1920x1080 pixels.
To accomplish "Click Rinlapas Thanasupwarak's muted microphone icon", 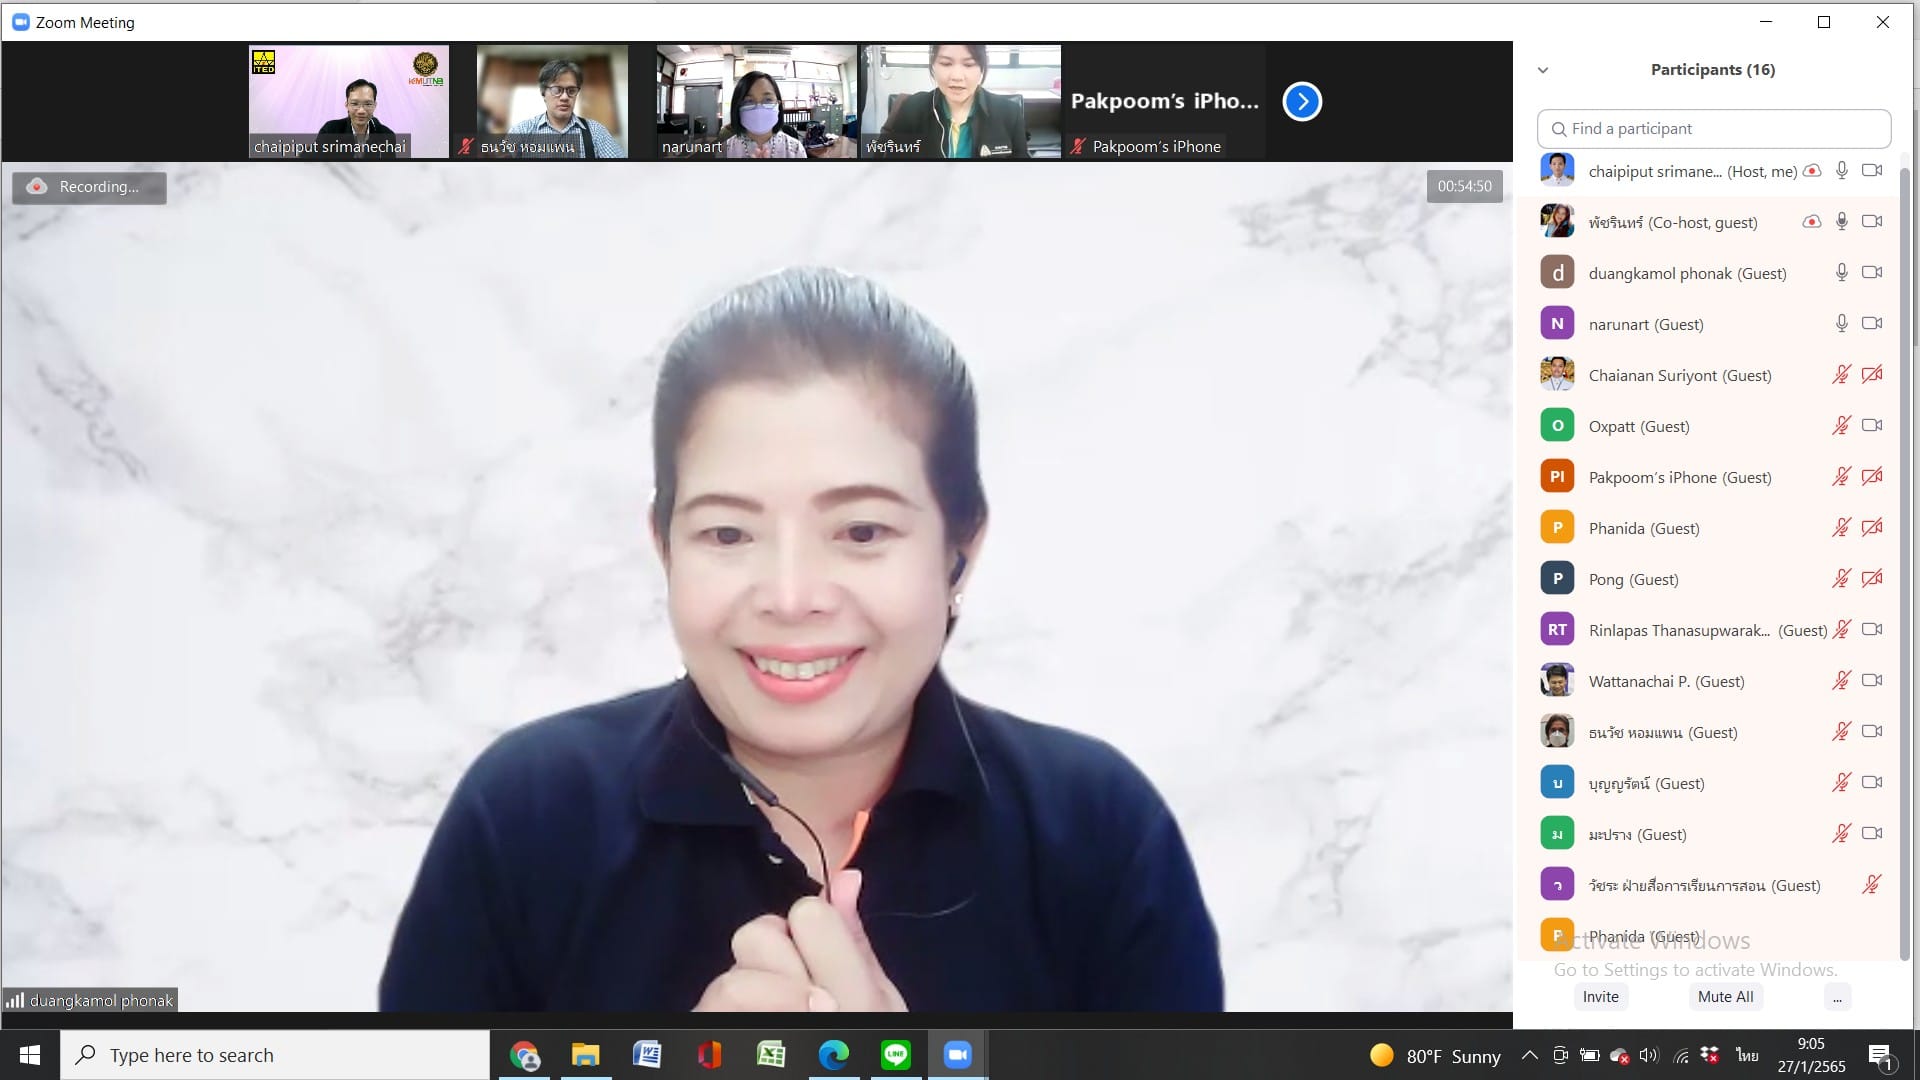I will click(x=1841, y=630).
